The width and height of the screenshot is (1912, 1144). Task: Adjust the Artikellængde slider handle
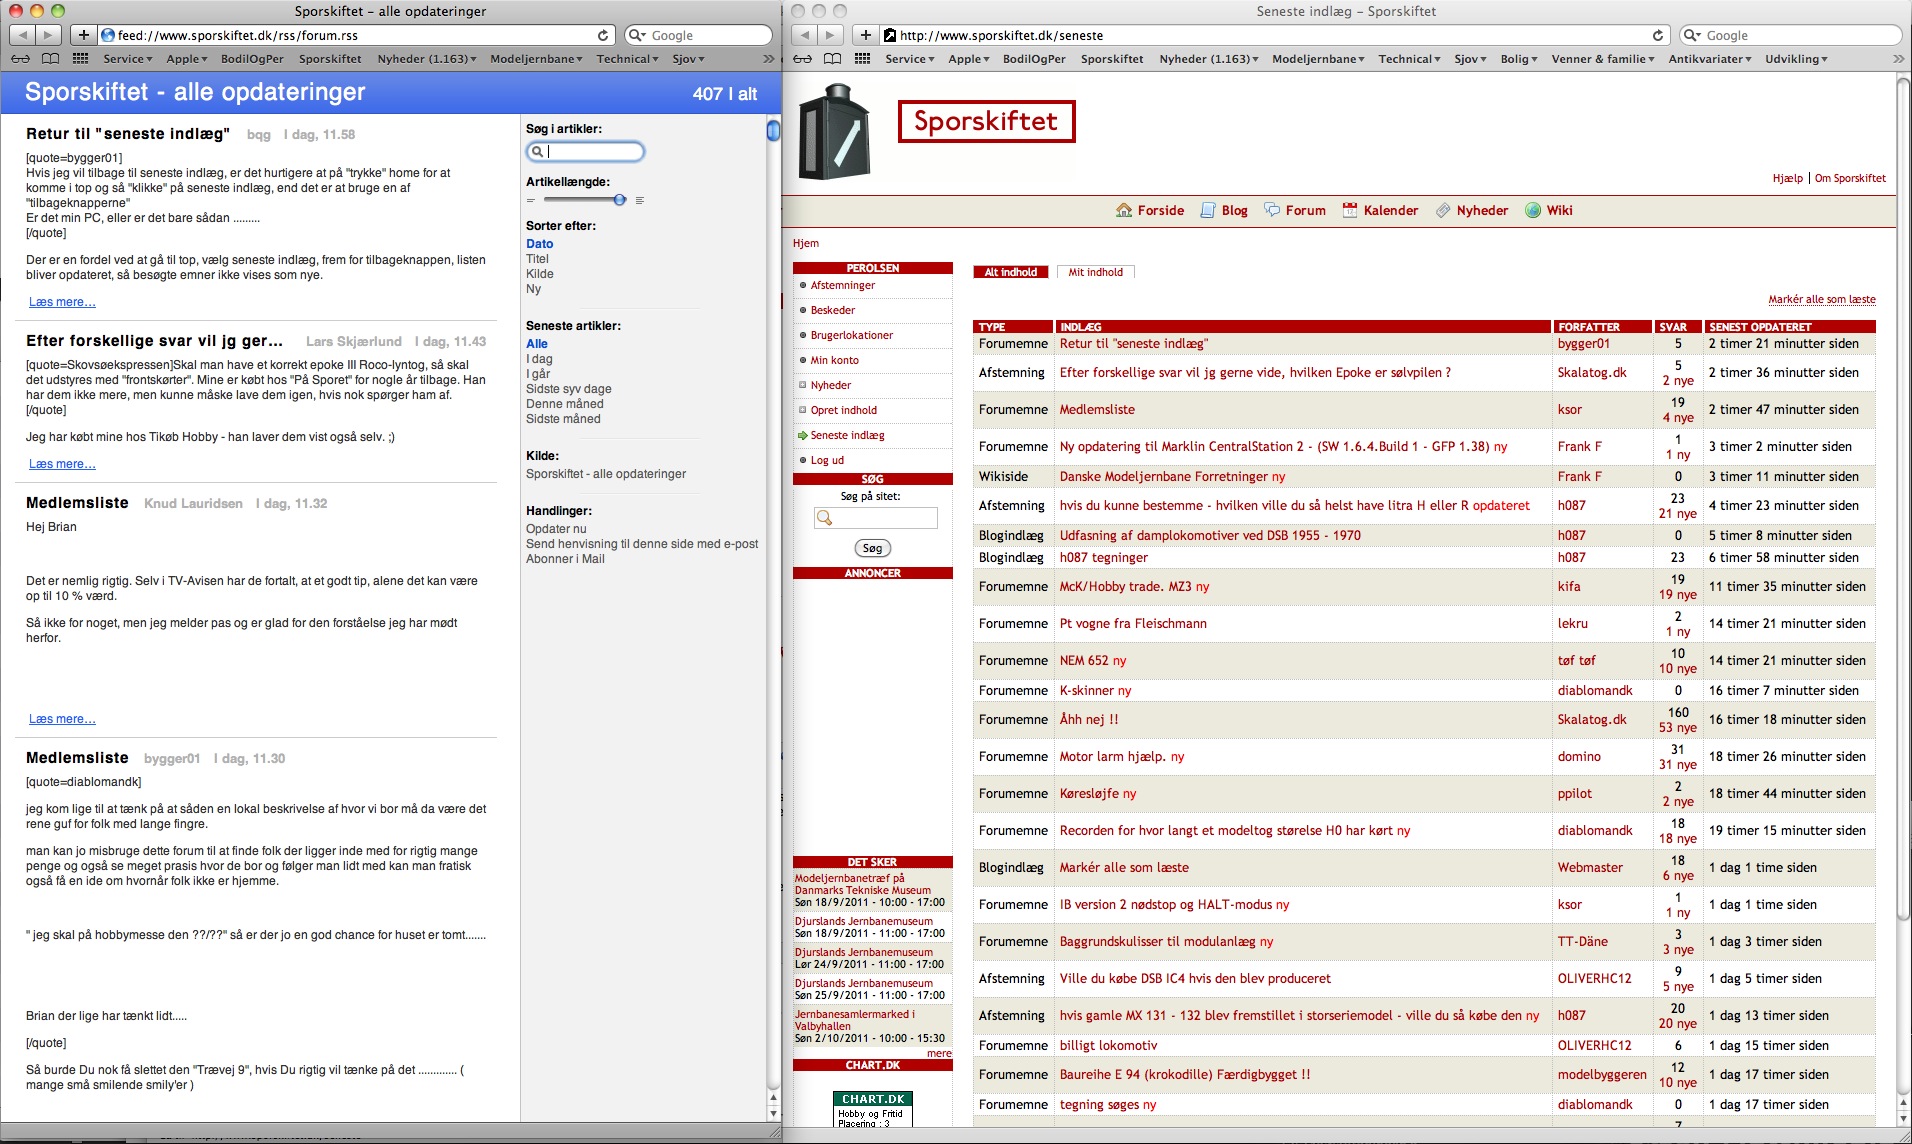[x=620, y=200]
